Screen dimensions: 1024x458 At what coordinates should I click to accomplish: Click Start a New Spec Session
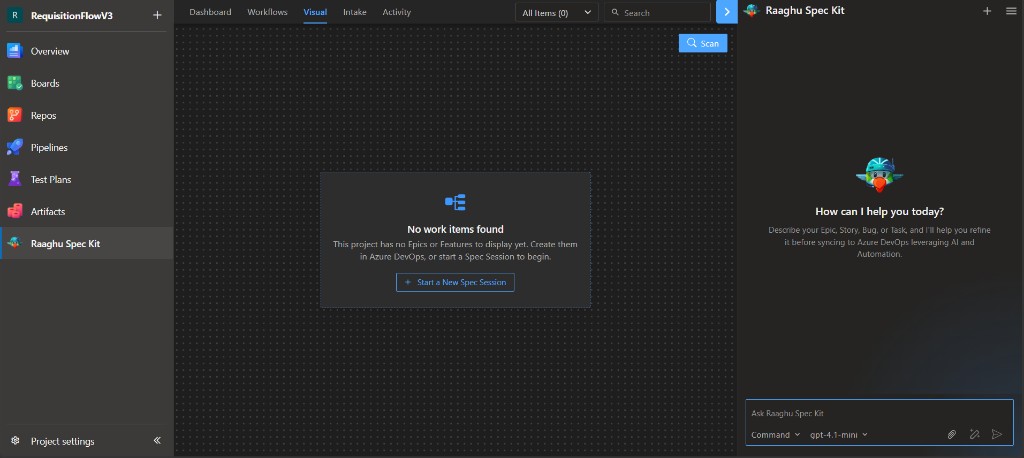[x=455, y=282]
